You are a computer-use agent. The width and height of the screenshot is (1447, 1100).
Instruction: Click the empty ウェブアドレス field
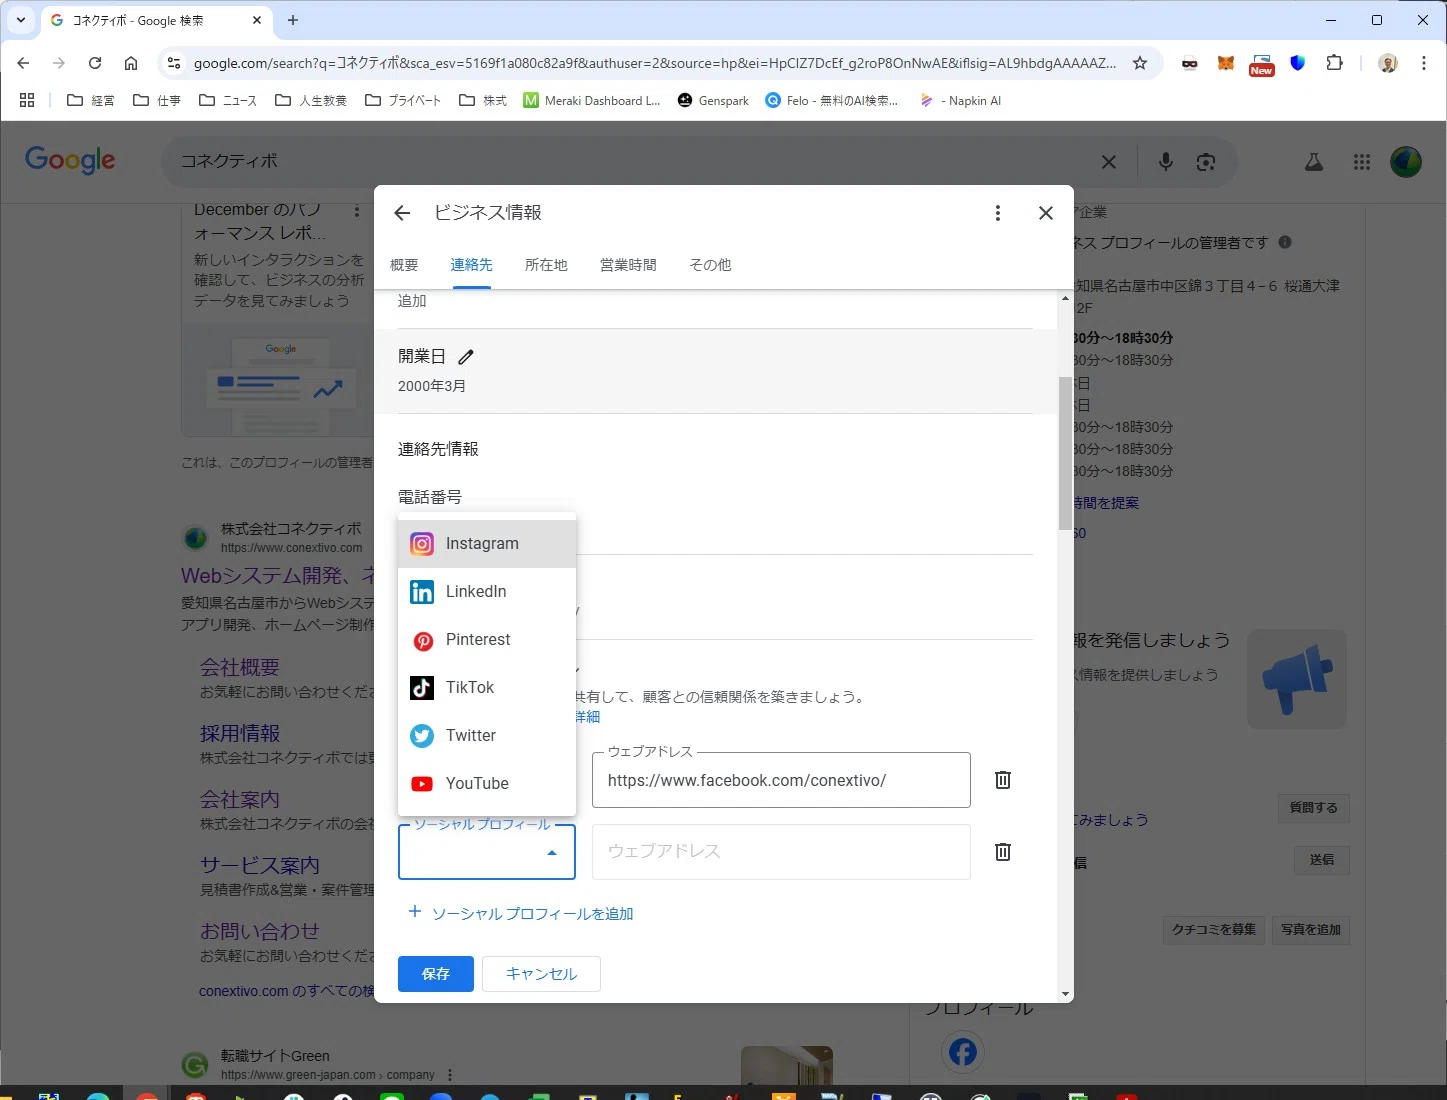tap(781, 852)
